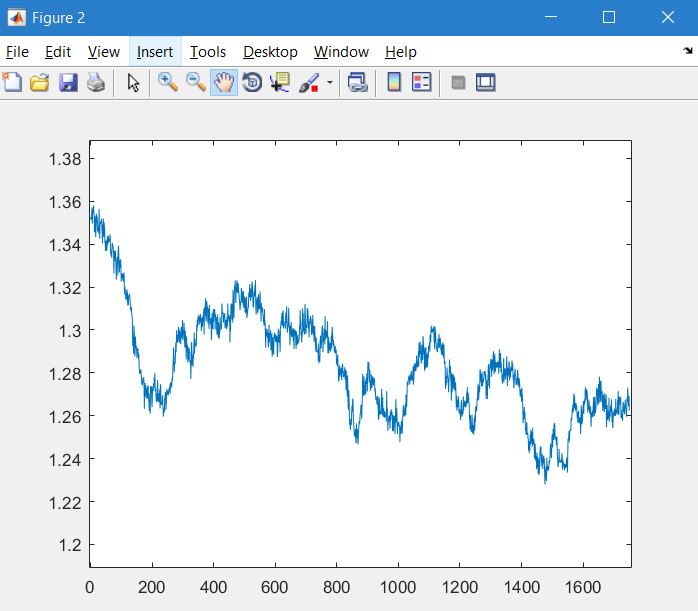This screenshot has width=698, height=611.
Task: Insert a Legend via toolbar icon
Action: point(422,82)
